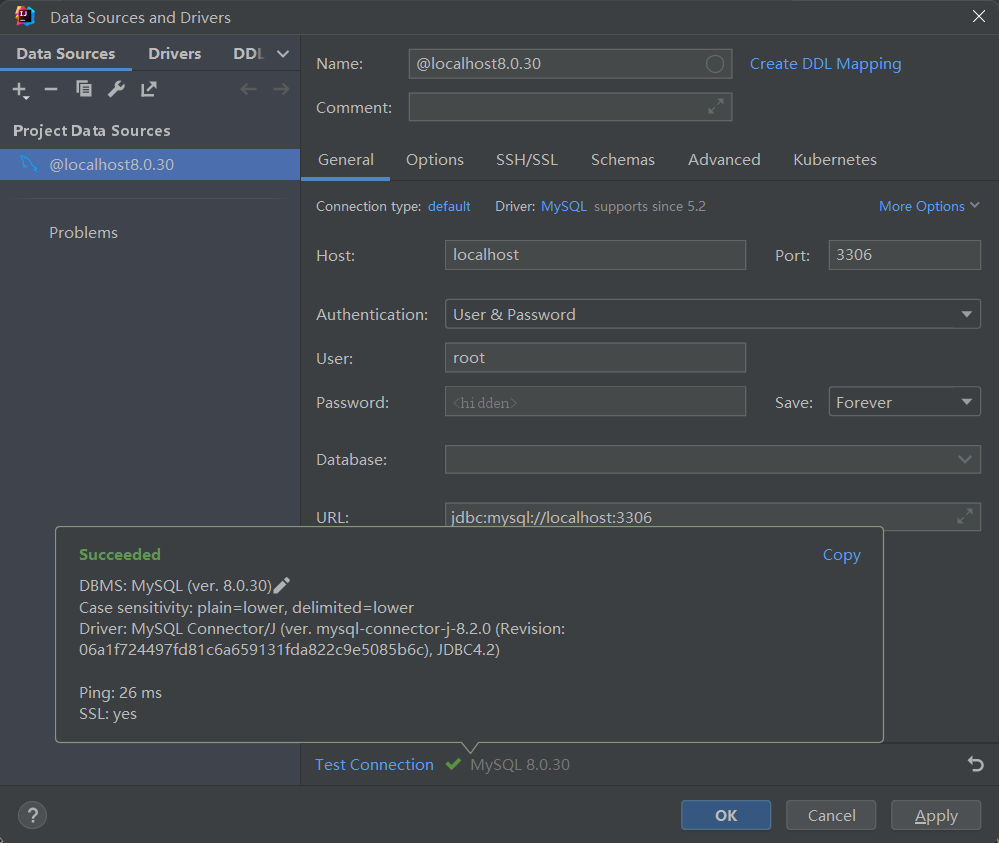The width and height of the screenshot is (999, 843).
Task: Click the MySQL dolphin icon of @localhost8.0.30
Action: (29, 164)
